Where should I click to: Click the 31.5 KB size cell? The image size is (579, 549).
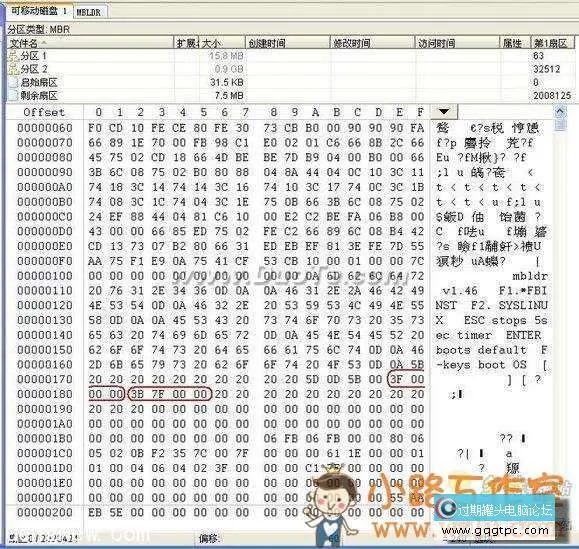click(227, 82)
